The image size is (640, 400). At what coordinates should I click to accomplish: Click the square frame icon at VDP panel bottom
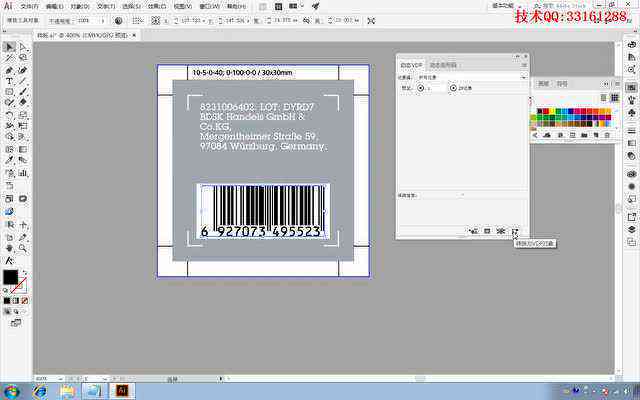[x=487, y=231]
